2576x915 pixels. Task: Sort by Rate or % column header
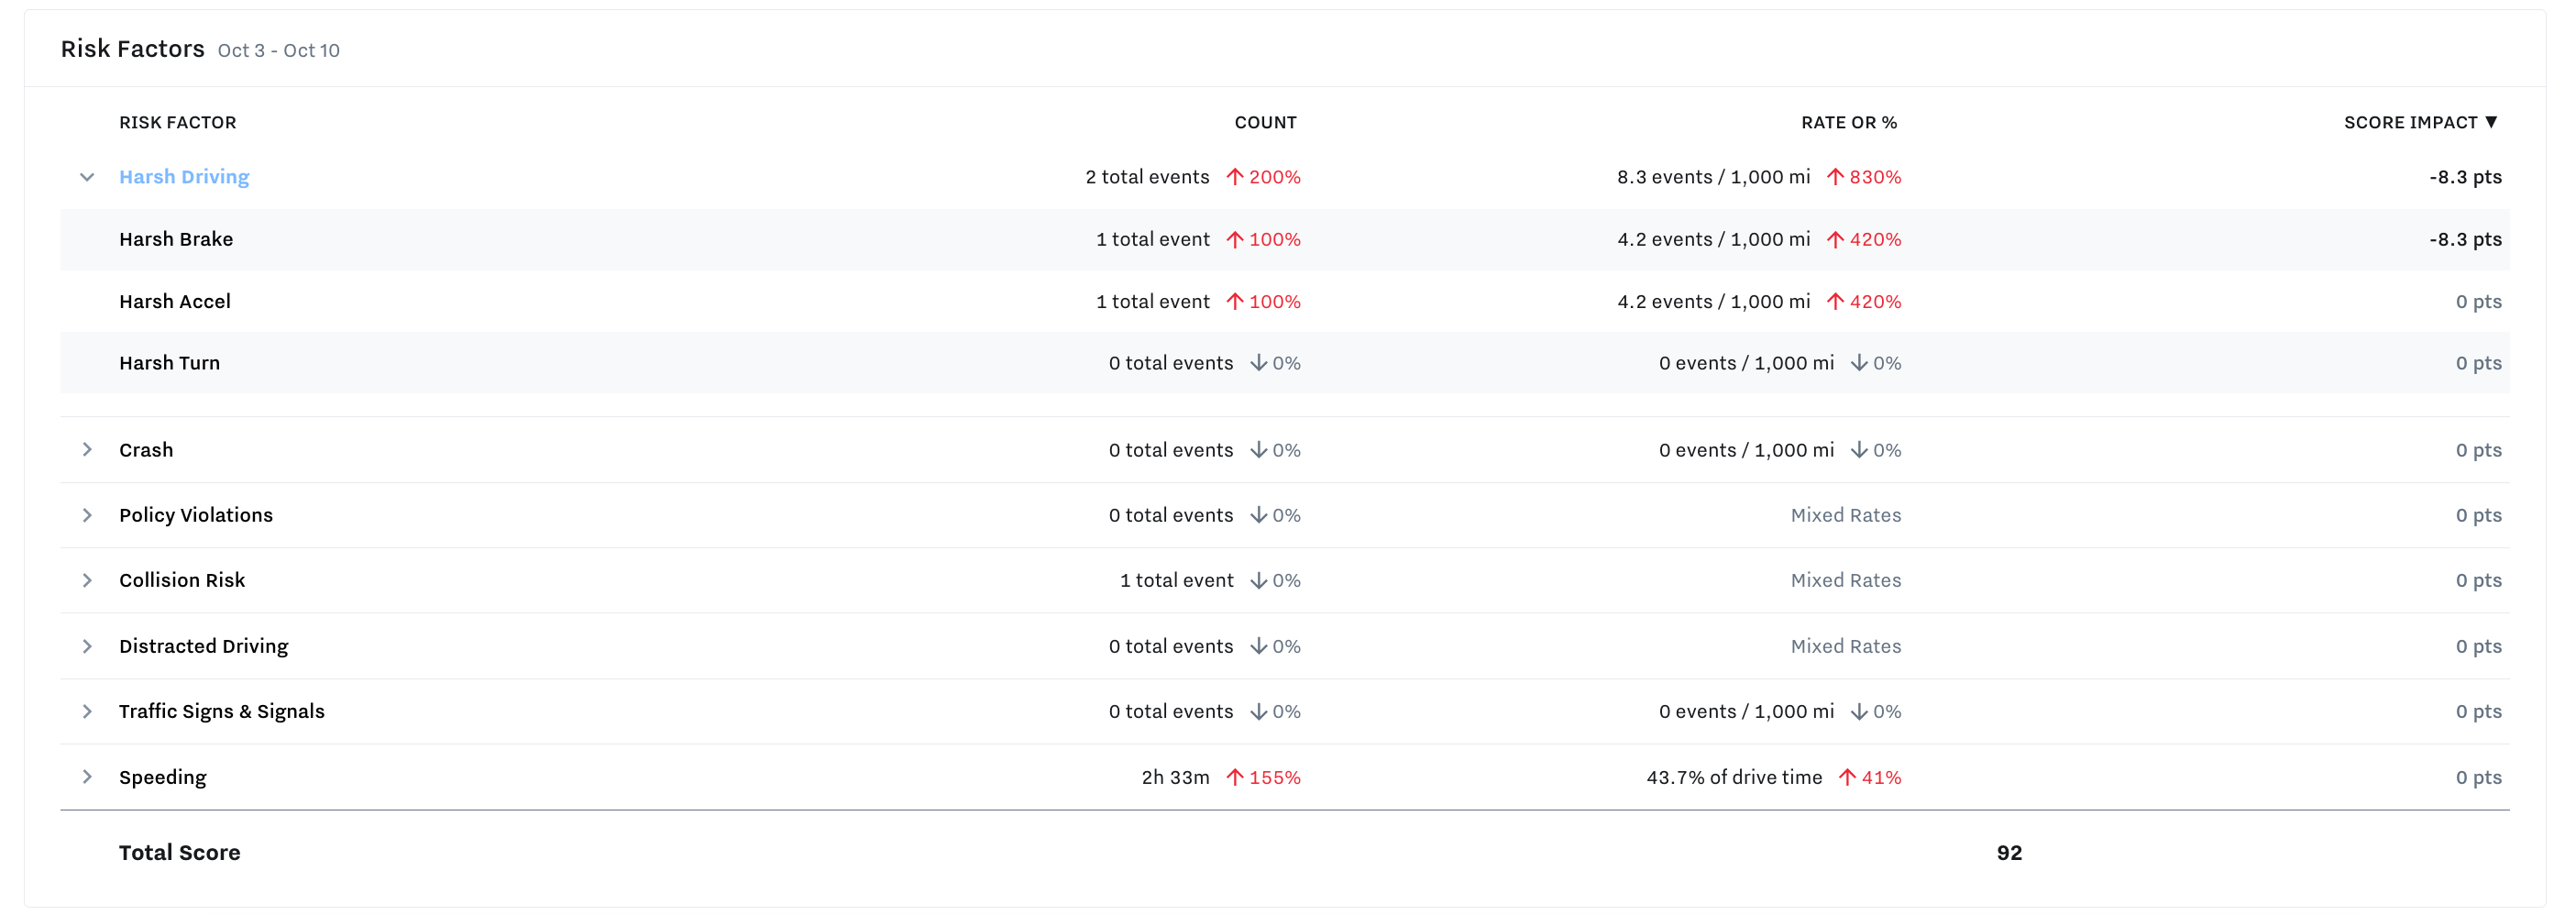1848,122
